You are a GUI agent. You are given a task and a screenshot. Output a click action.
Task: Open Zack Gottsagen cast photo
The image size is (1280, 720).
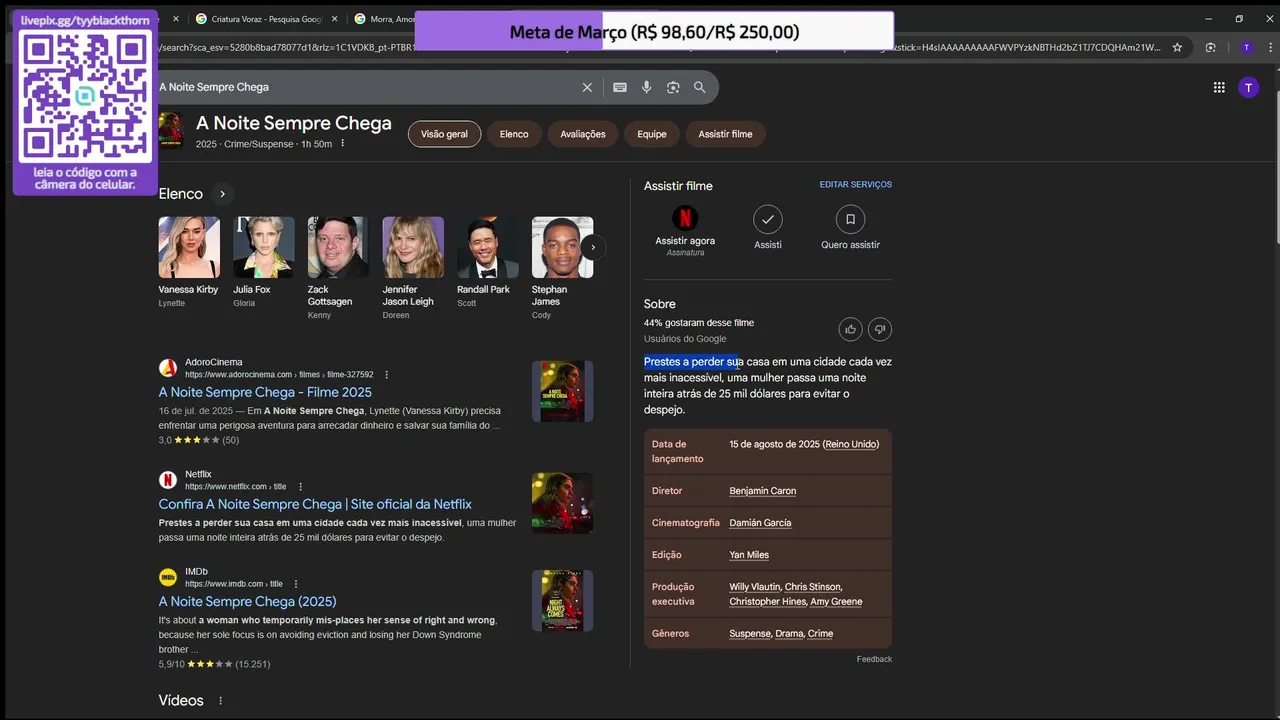point(338,247)
